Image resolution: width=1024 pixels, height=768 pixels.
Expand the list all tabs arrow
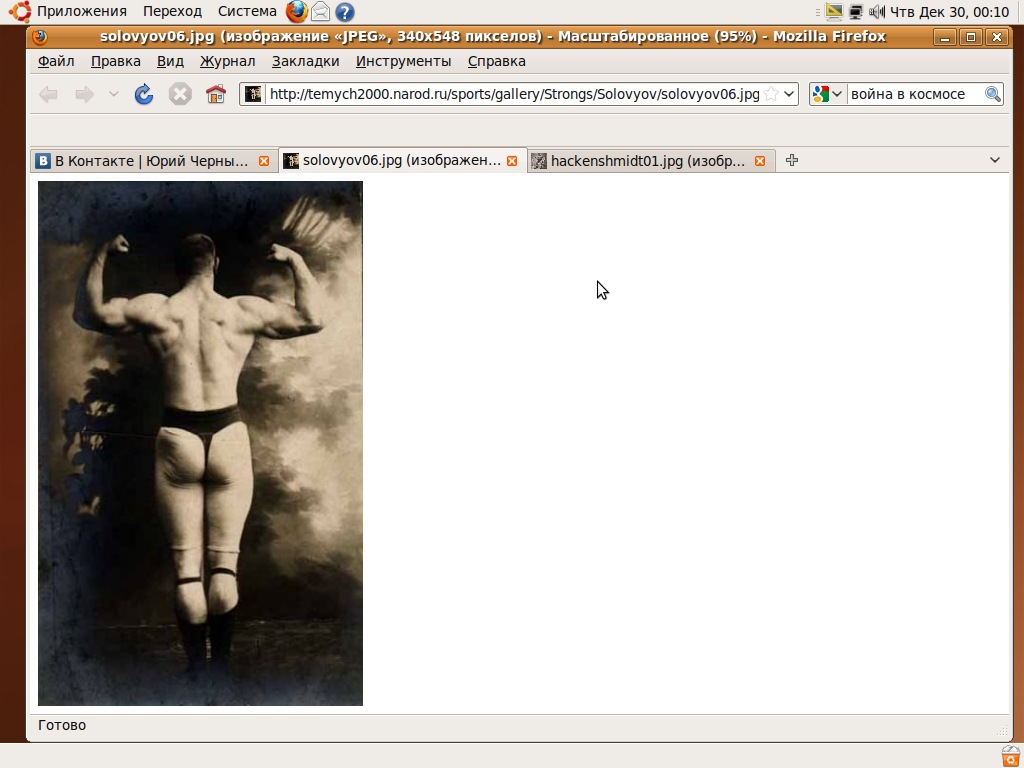click(x=994, y=160)
